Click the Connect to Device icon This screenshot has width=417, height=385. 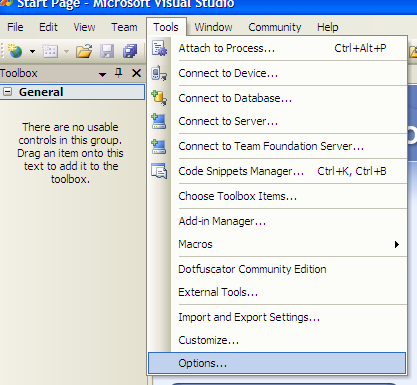tap(159, 73)
